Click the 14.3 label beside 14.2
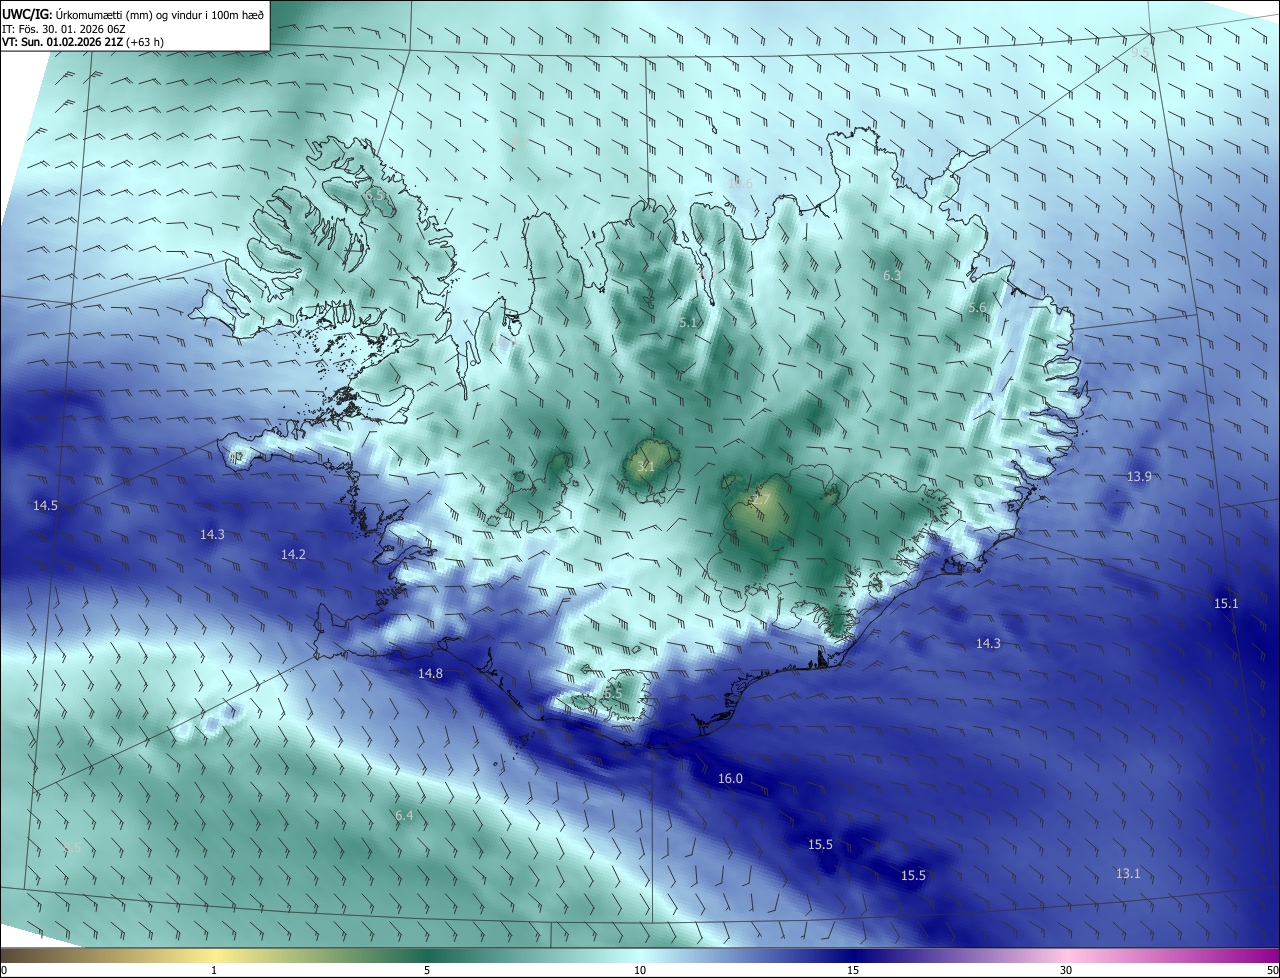 pyautogui.click(x=212, y=535)
